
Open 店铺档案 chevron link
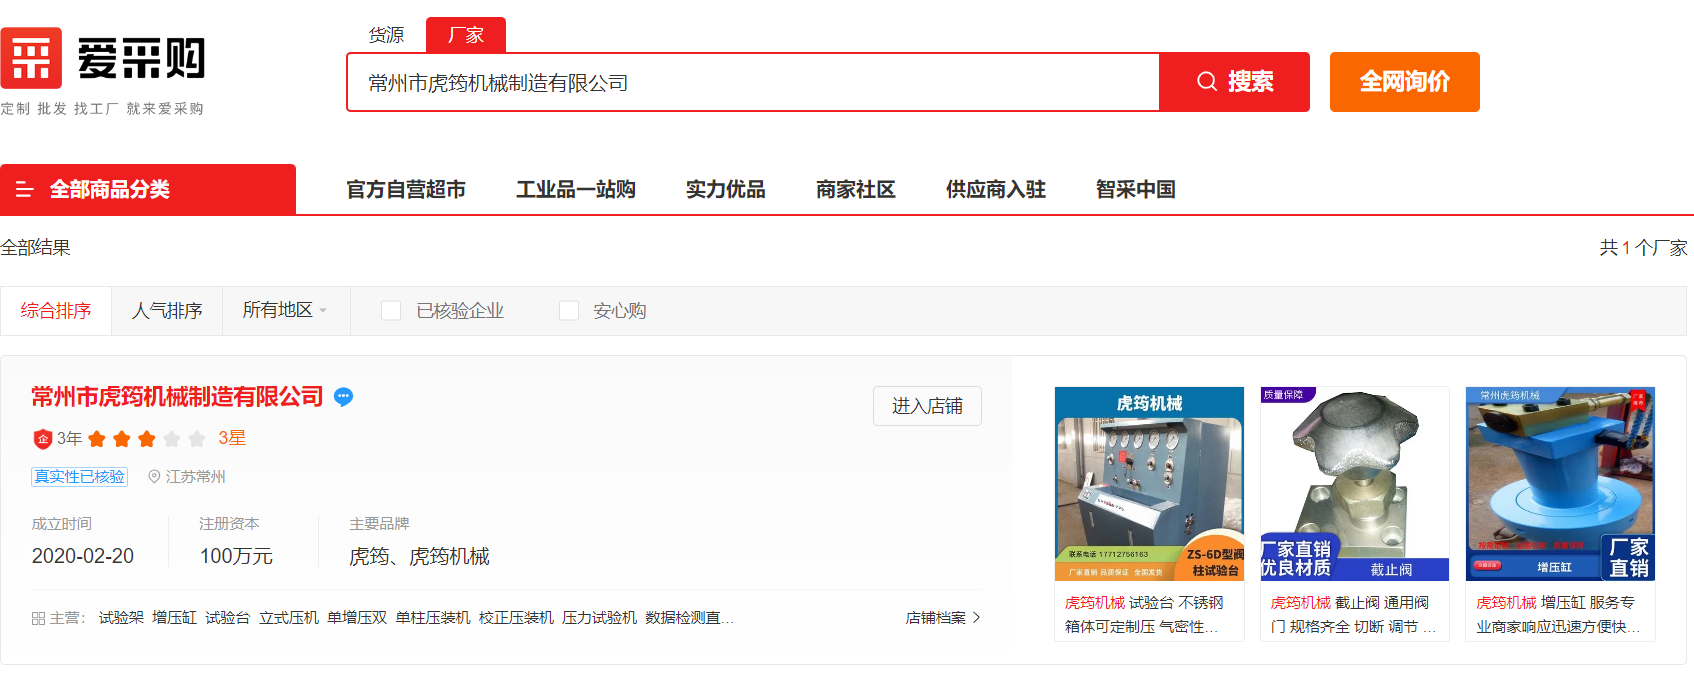coord(943,618)
